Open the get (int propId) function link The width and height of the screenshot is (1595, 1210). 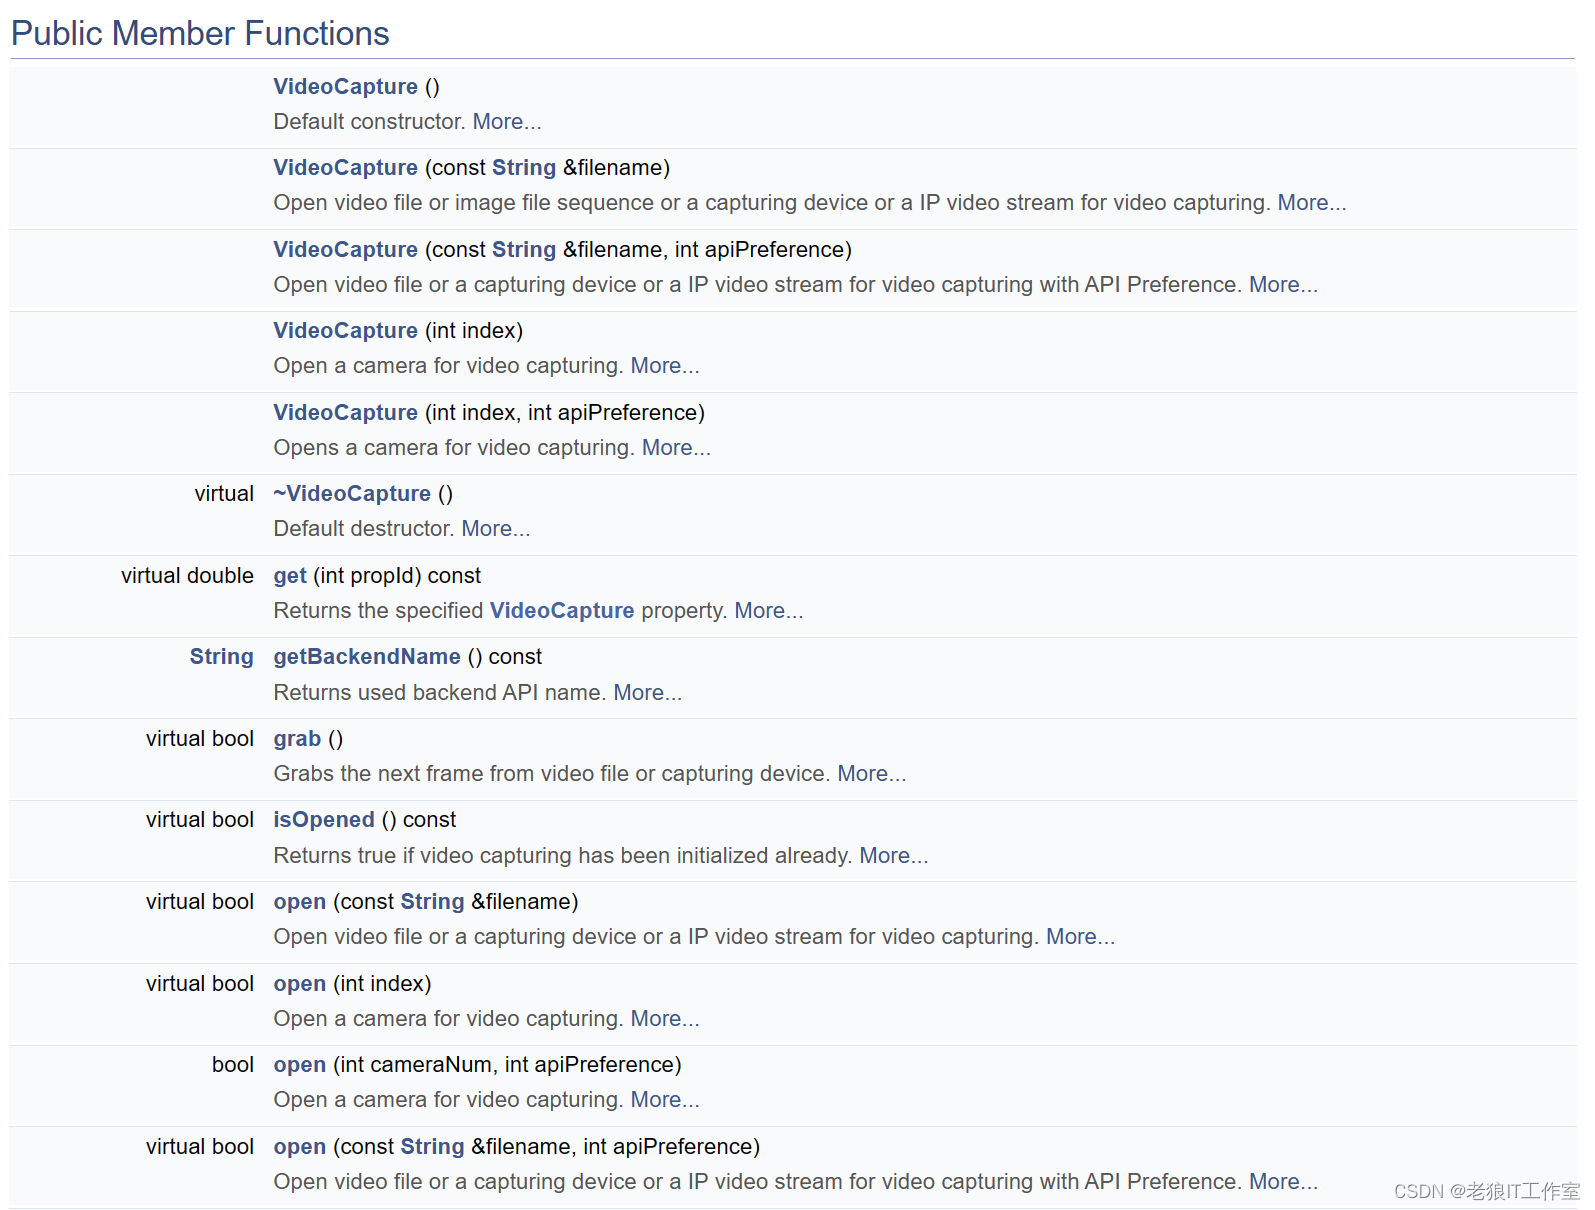click(x=290, y=576)
